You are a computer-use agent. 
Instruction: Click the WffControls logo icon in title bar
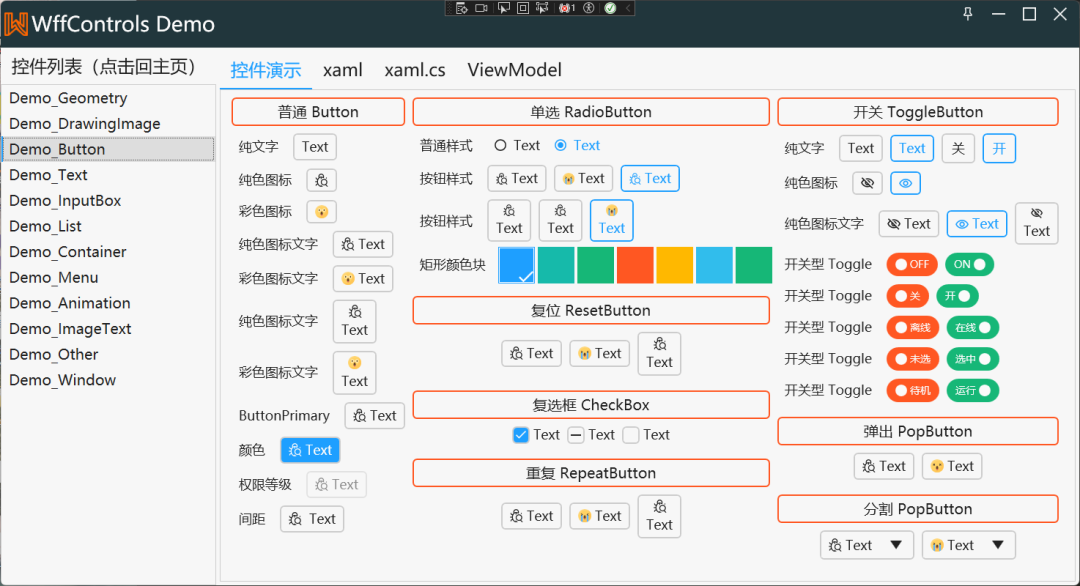pyautogui.click(x=16, y=23)
